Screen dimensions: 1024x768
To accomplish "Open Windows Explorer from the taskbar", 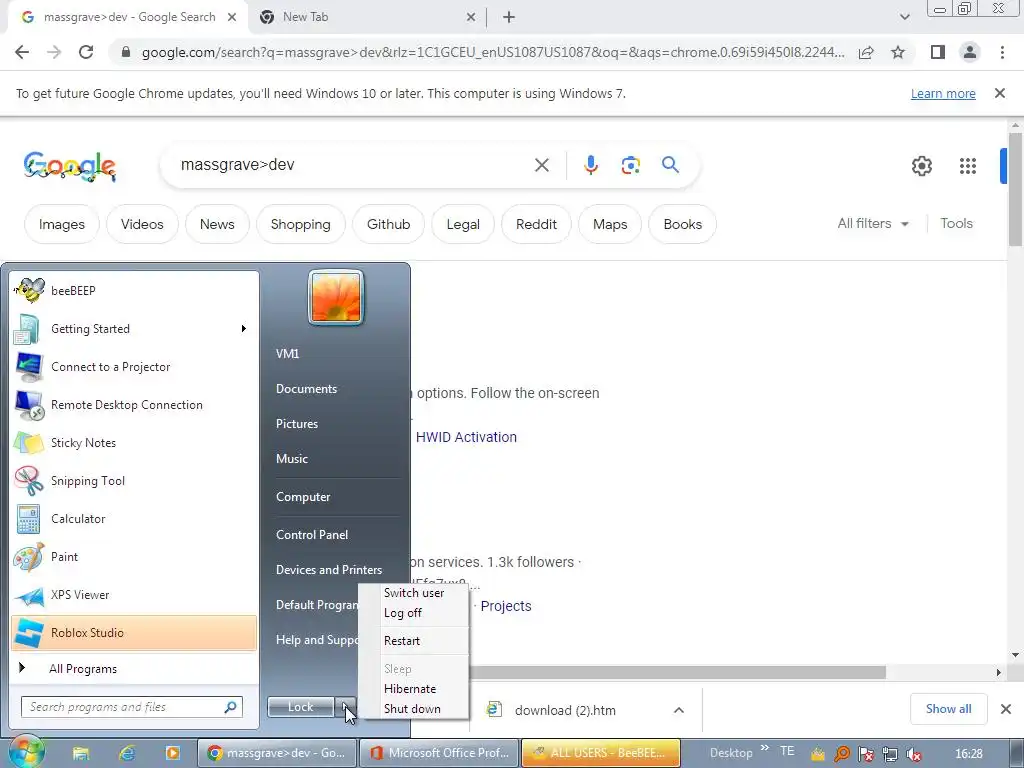I will [81, 753].
